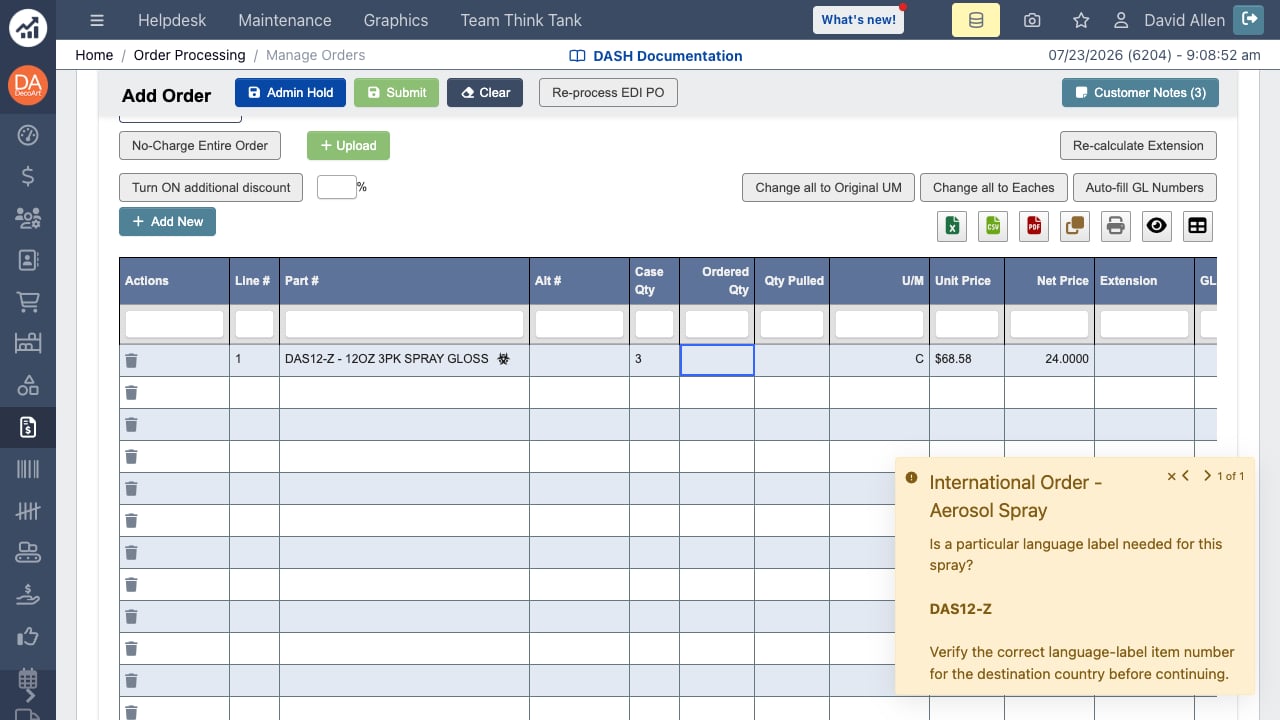This screenshot has width=1280, height=720.
Task: Click the green Submit button
Action: click(397, 92)
